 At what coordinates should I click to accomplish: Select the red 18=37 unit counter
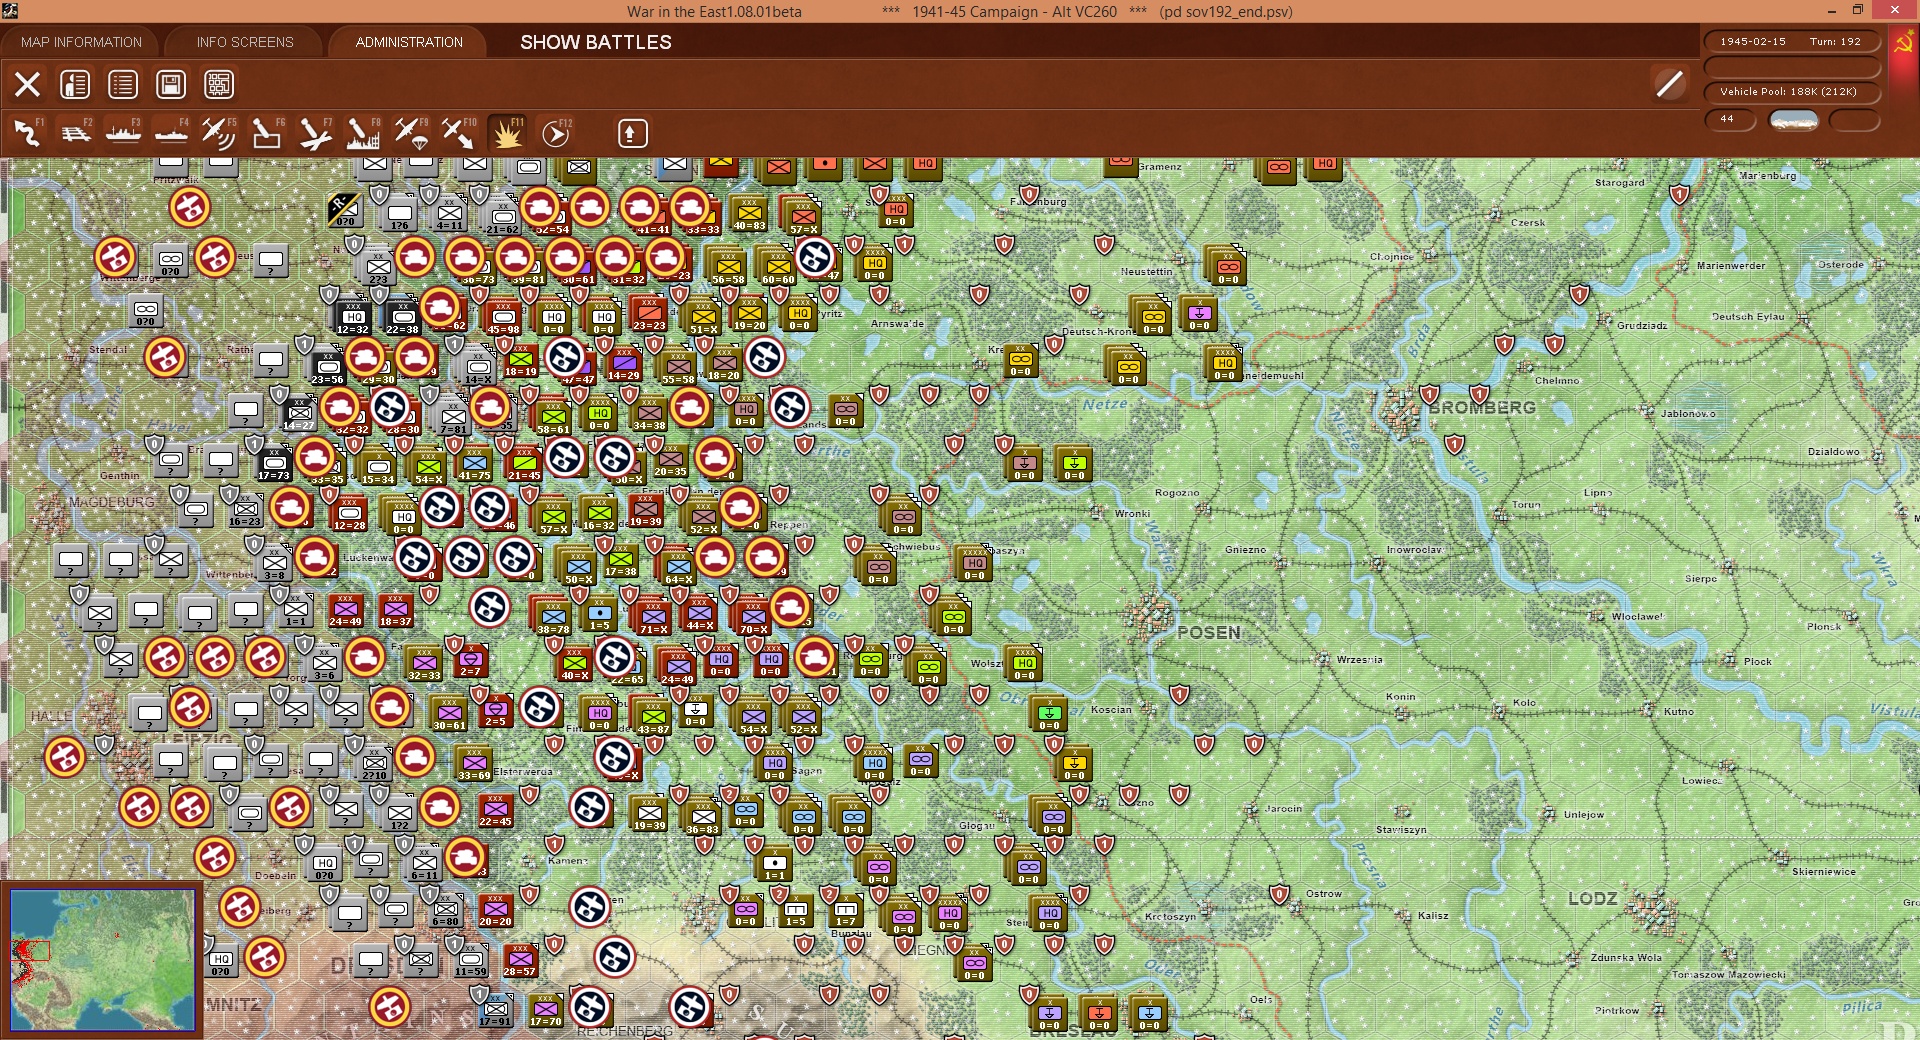click(x=395, y=610)
